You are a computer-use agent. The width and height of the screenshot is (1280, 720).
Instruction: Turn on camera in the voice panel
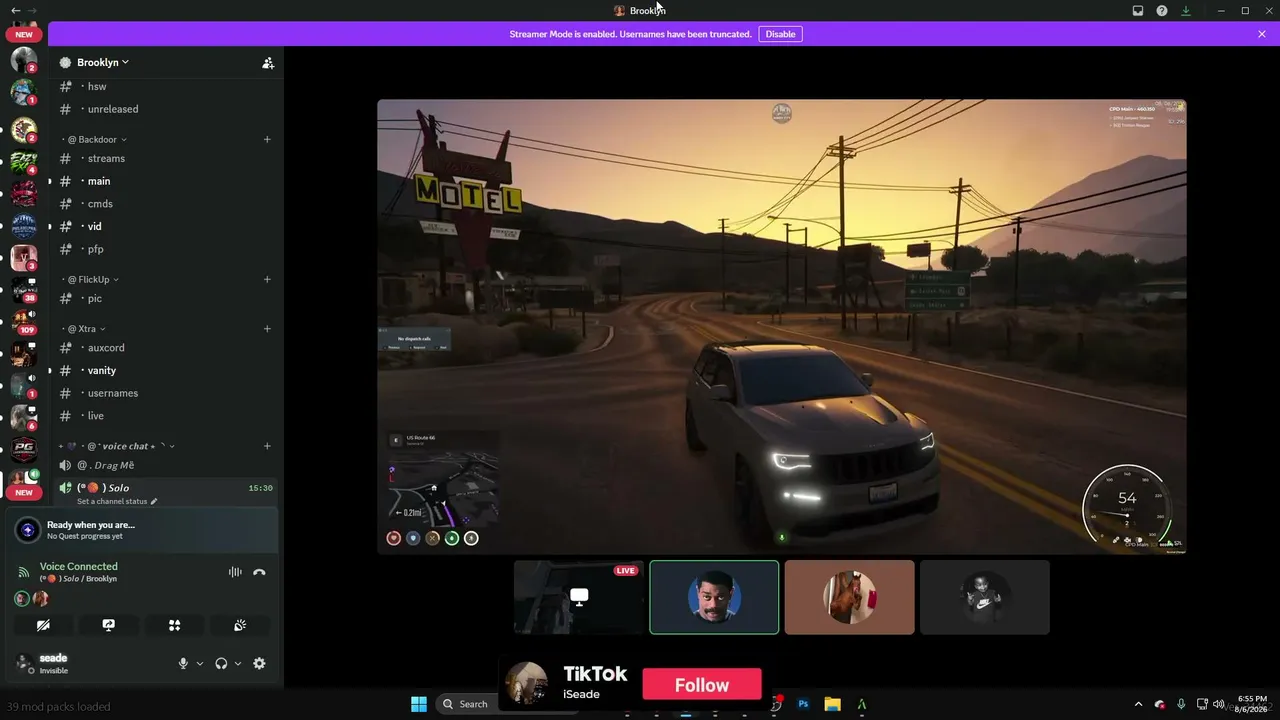(x=43, y=625)
